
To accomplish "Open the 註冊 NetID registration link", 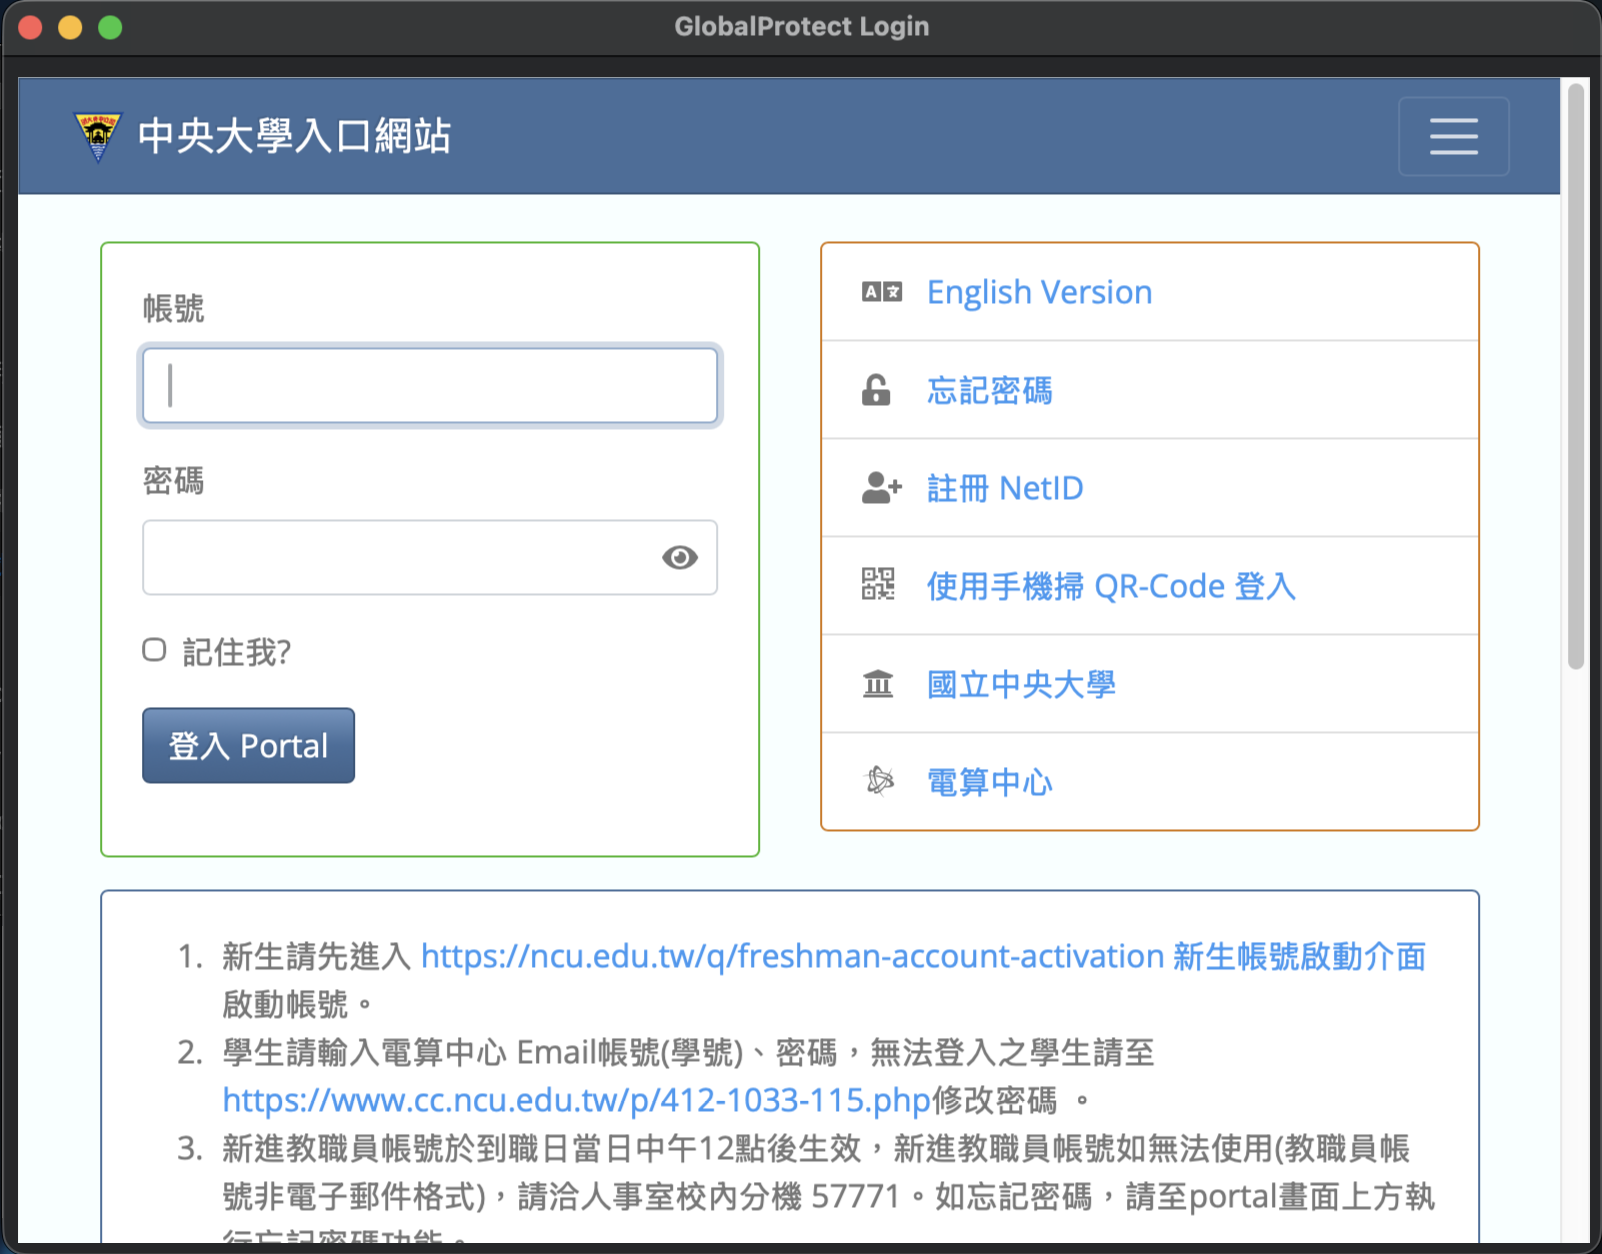I will coord(1005,488).
